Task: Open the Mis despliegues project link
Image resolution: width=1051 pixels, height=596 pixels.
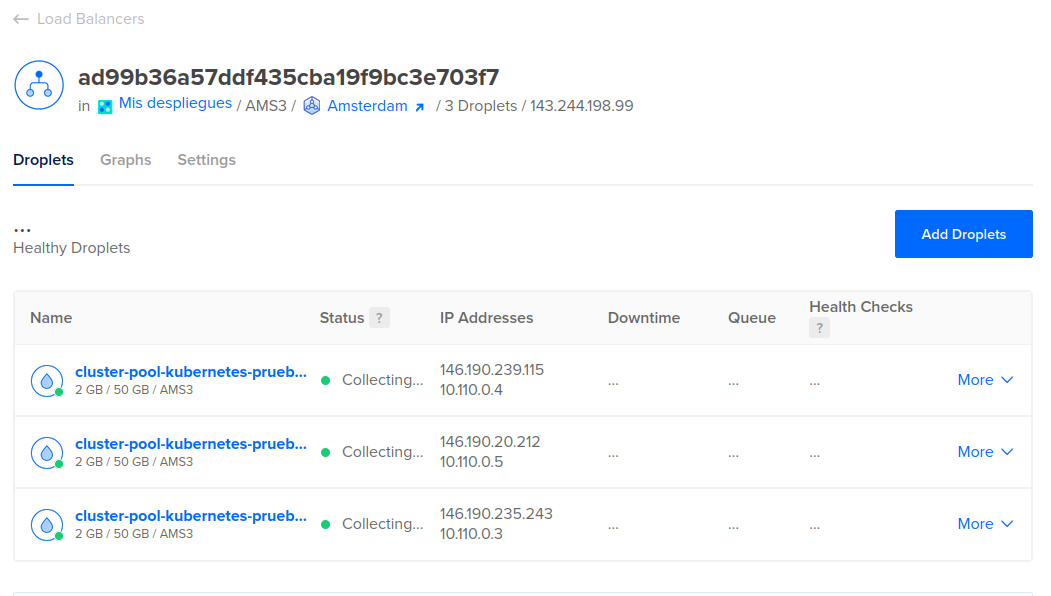Action: coord(175,104)
